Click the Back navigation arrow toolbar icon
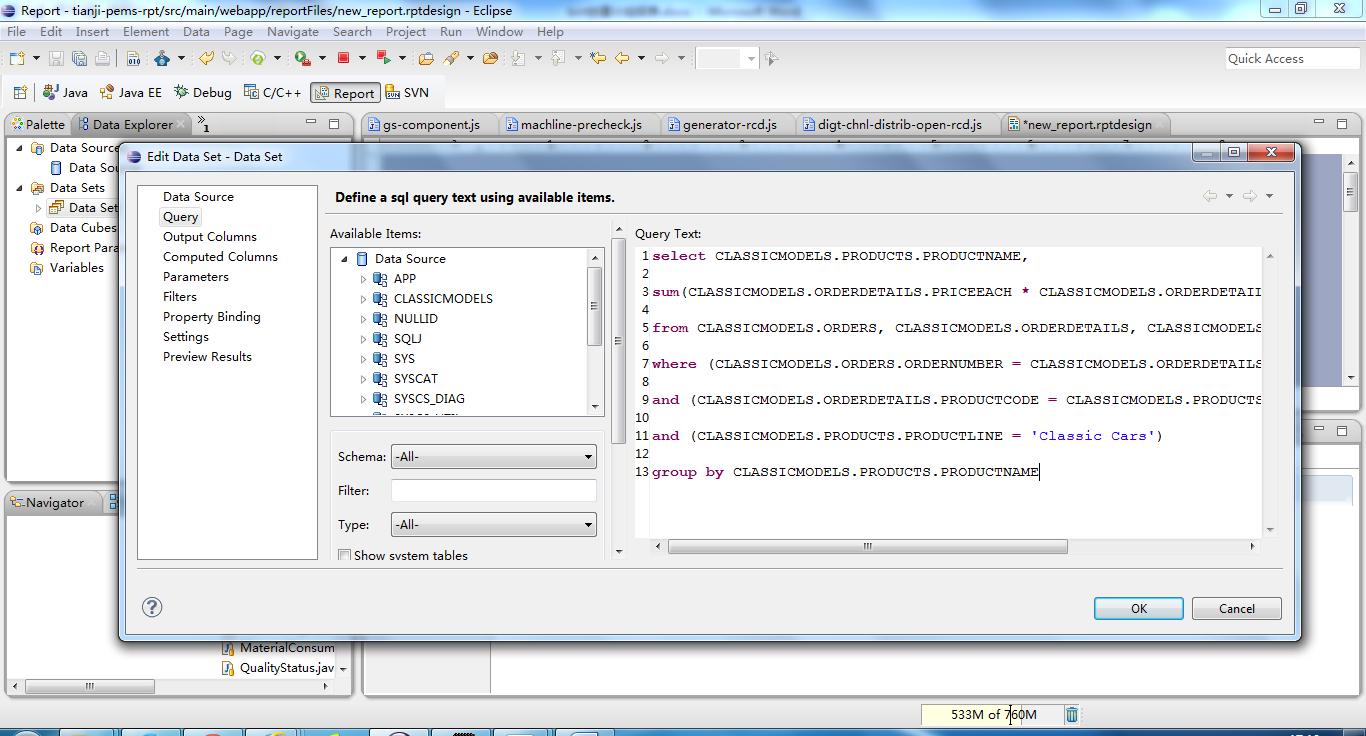Viewport: 1366px width, 736px height. click(x=622, y=58)
